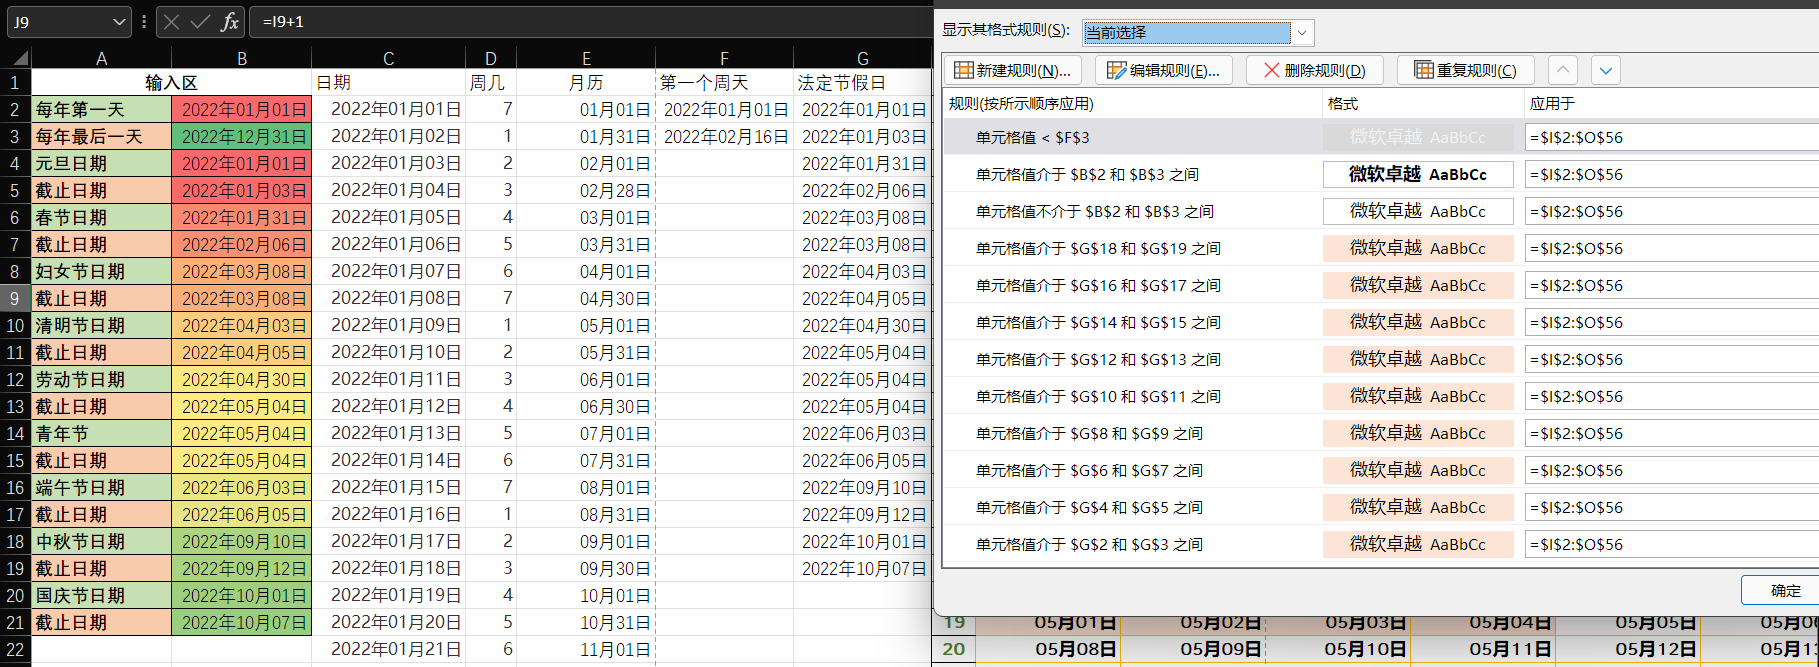Select rule 单元格值介于 $B$2 和 $B$3 之间
Image resolution: width=1819 pixels, height=667 pixels.
click(x=1087, y=174)
